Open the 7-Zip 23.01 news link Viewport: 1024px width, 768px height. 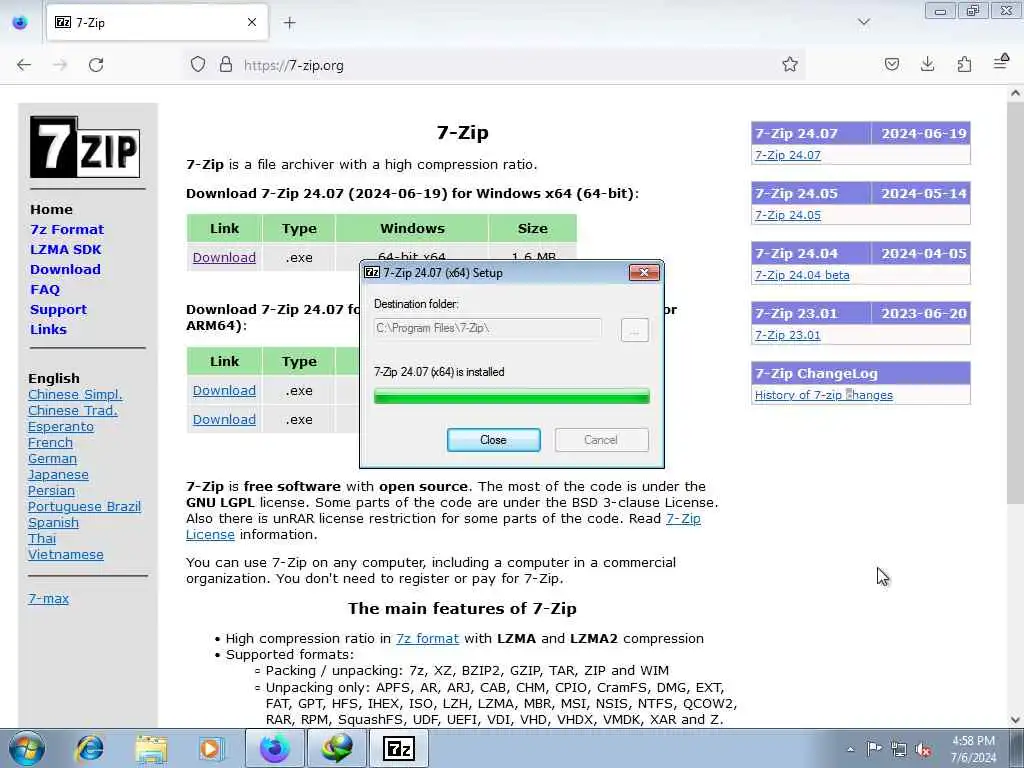[x=788, y=335]
